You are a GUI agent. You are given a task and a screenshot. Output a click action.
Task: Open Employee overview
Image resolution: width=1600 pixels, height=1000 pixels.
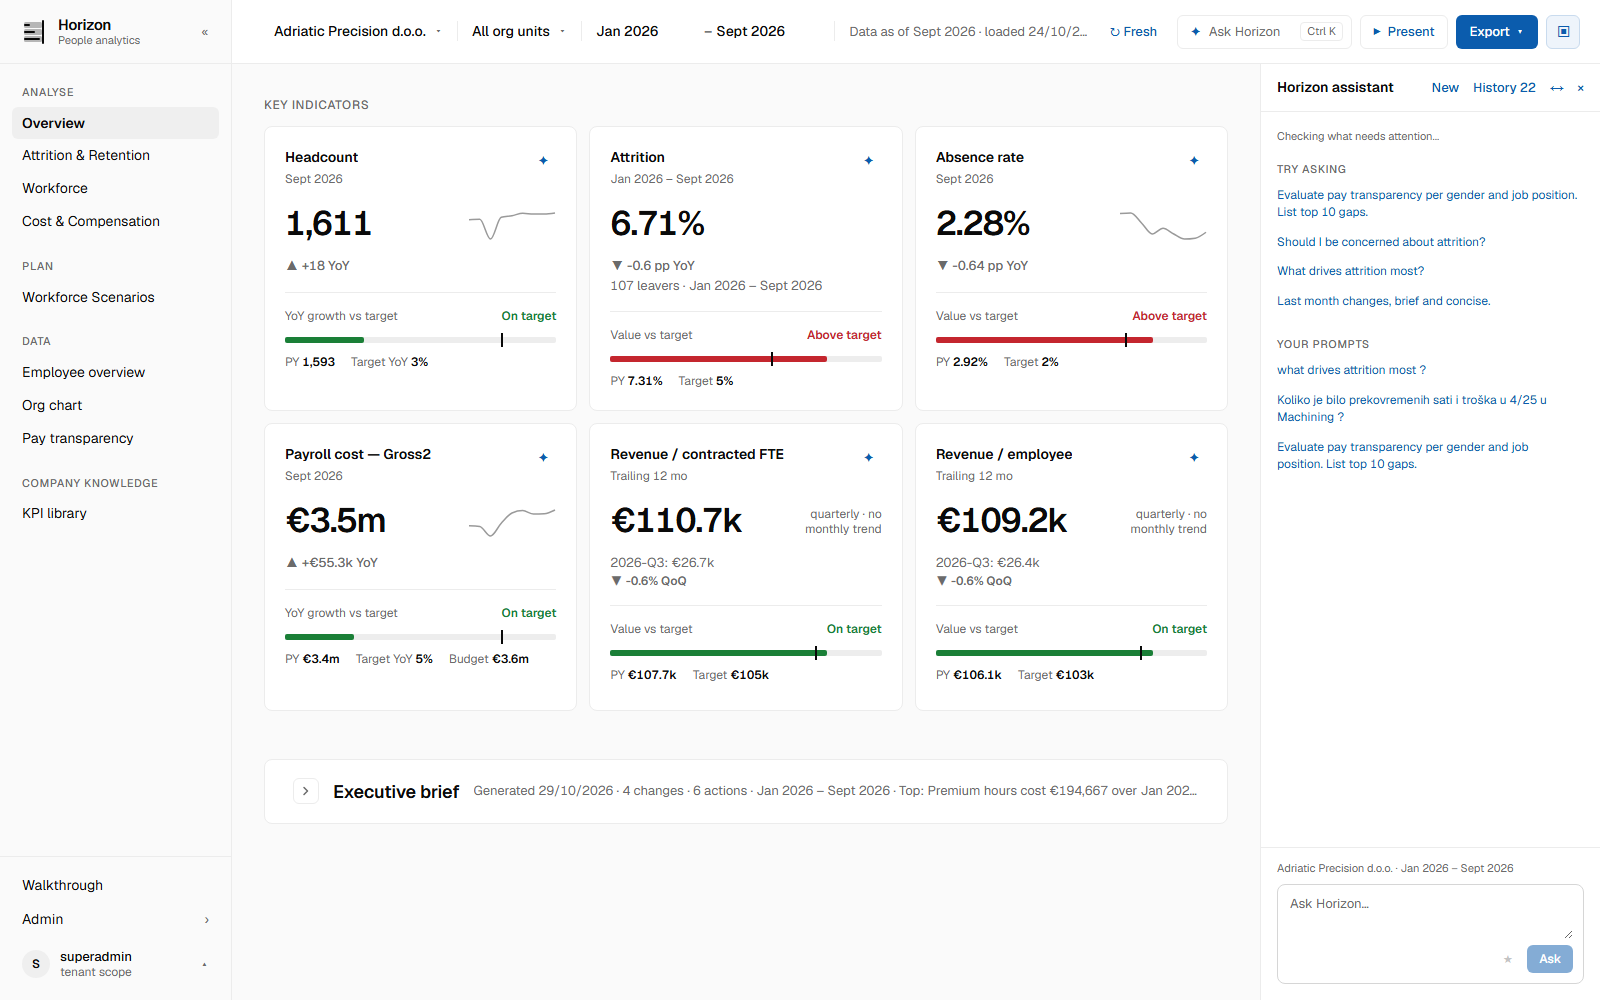[115, 372]
